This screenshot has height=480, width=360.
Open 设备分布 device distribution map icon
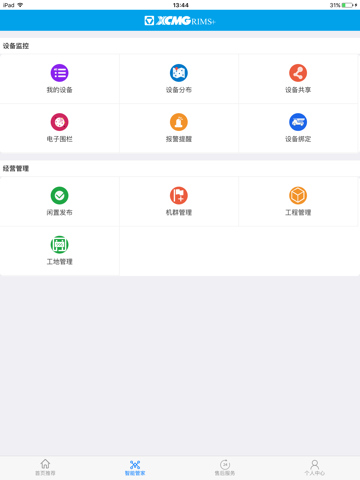[x=179, y=73]
